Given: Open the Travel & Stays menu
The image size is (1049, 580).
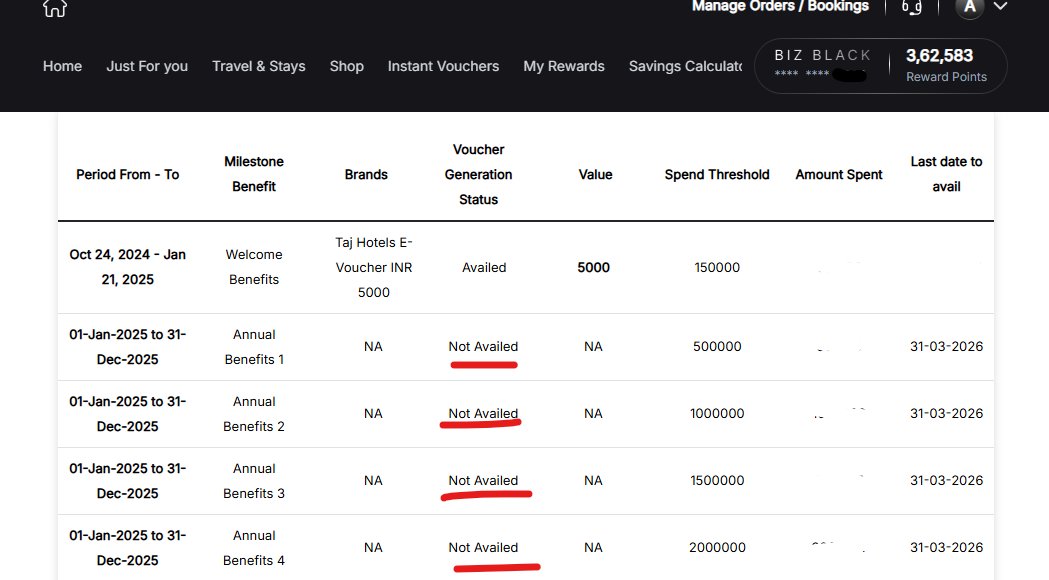Looking at the screenshot, I should point(259,66).
